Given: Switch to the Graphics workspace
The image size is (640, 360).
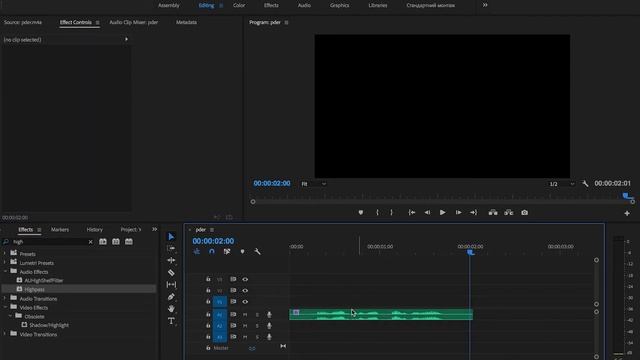Looking at the screenshot, I should (x=339, y=5).
